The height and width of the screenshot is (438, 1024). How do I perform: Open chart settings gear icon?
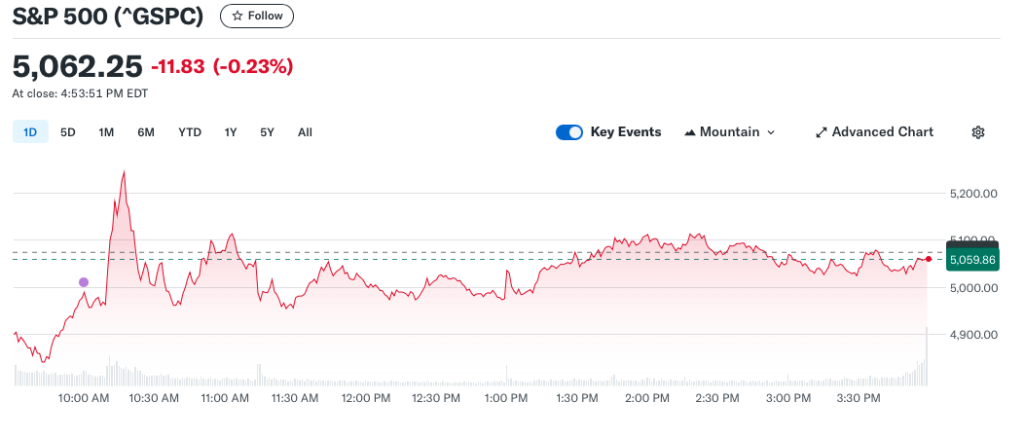tap(978, 133)
